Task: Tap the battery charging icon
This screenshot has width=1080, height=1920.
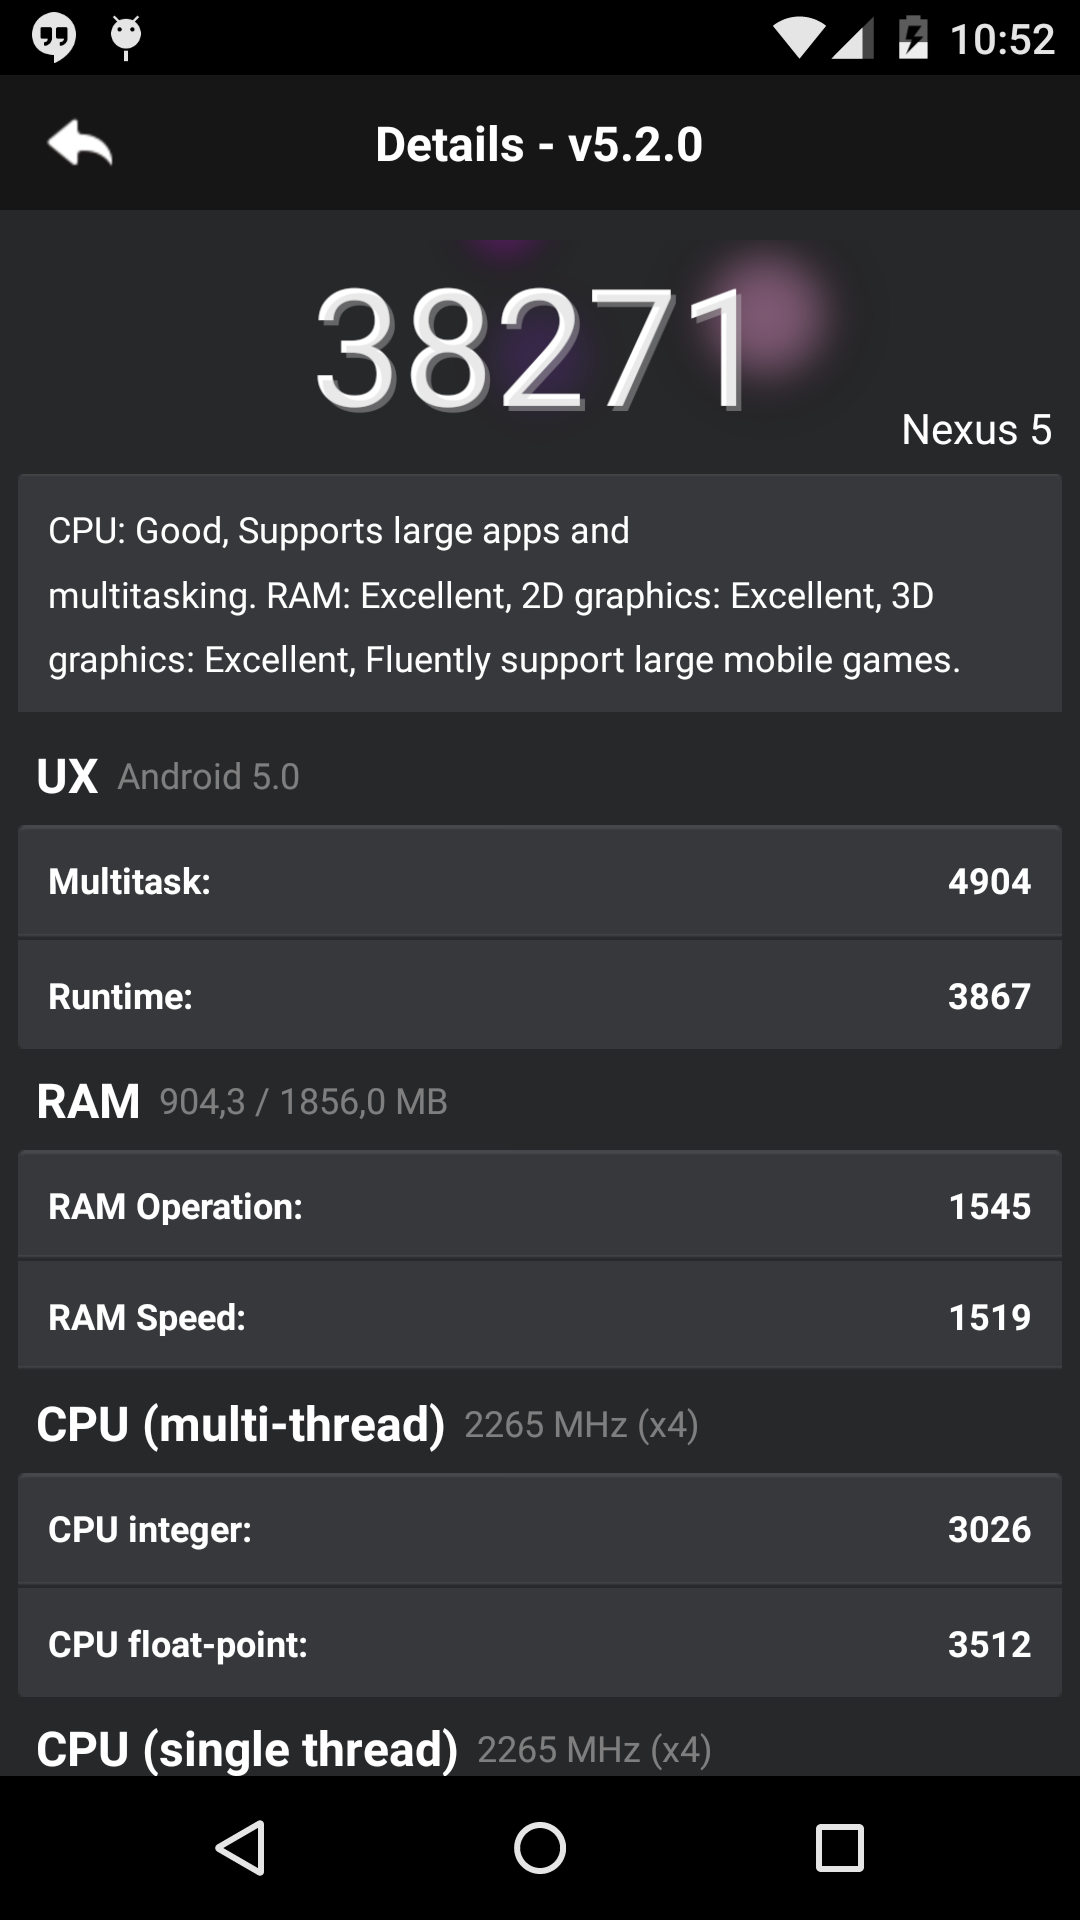Action: coord(913,39)
